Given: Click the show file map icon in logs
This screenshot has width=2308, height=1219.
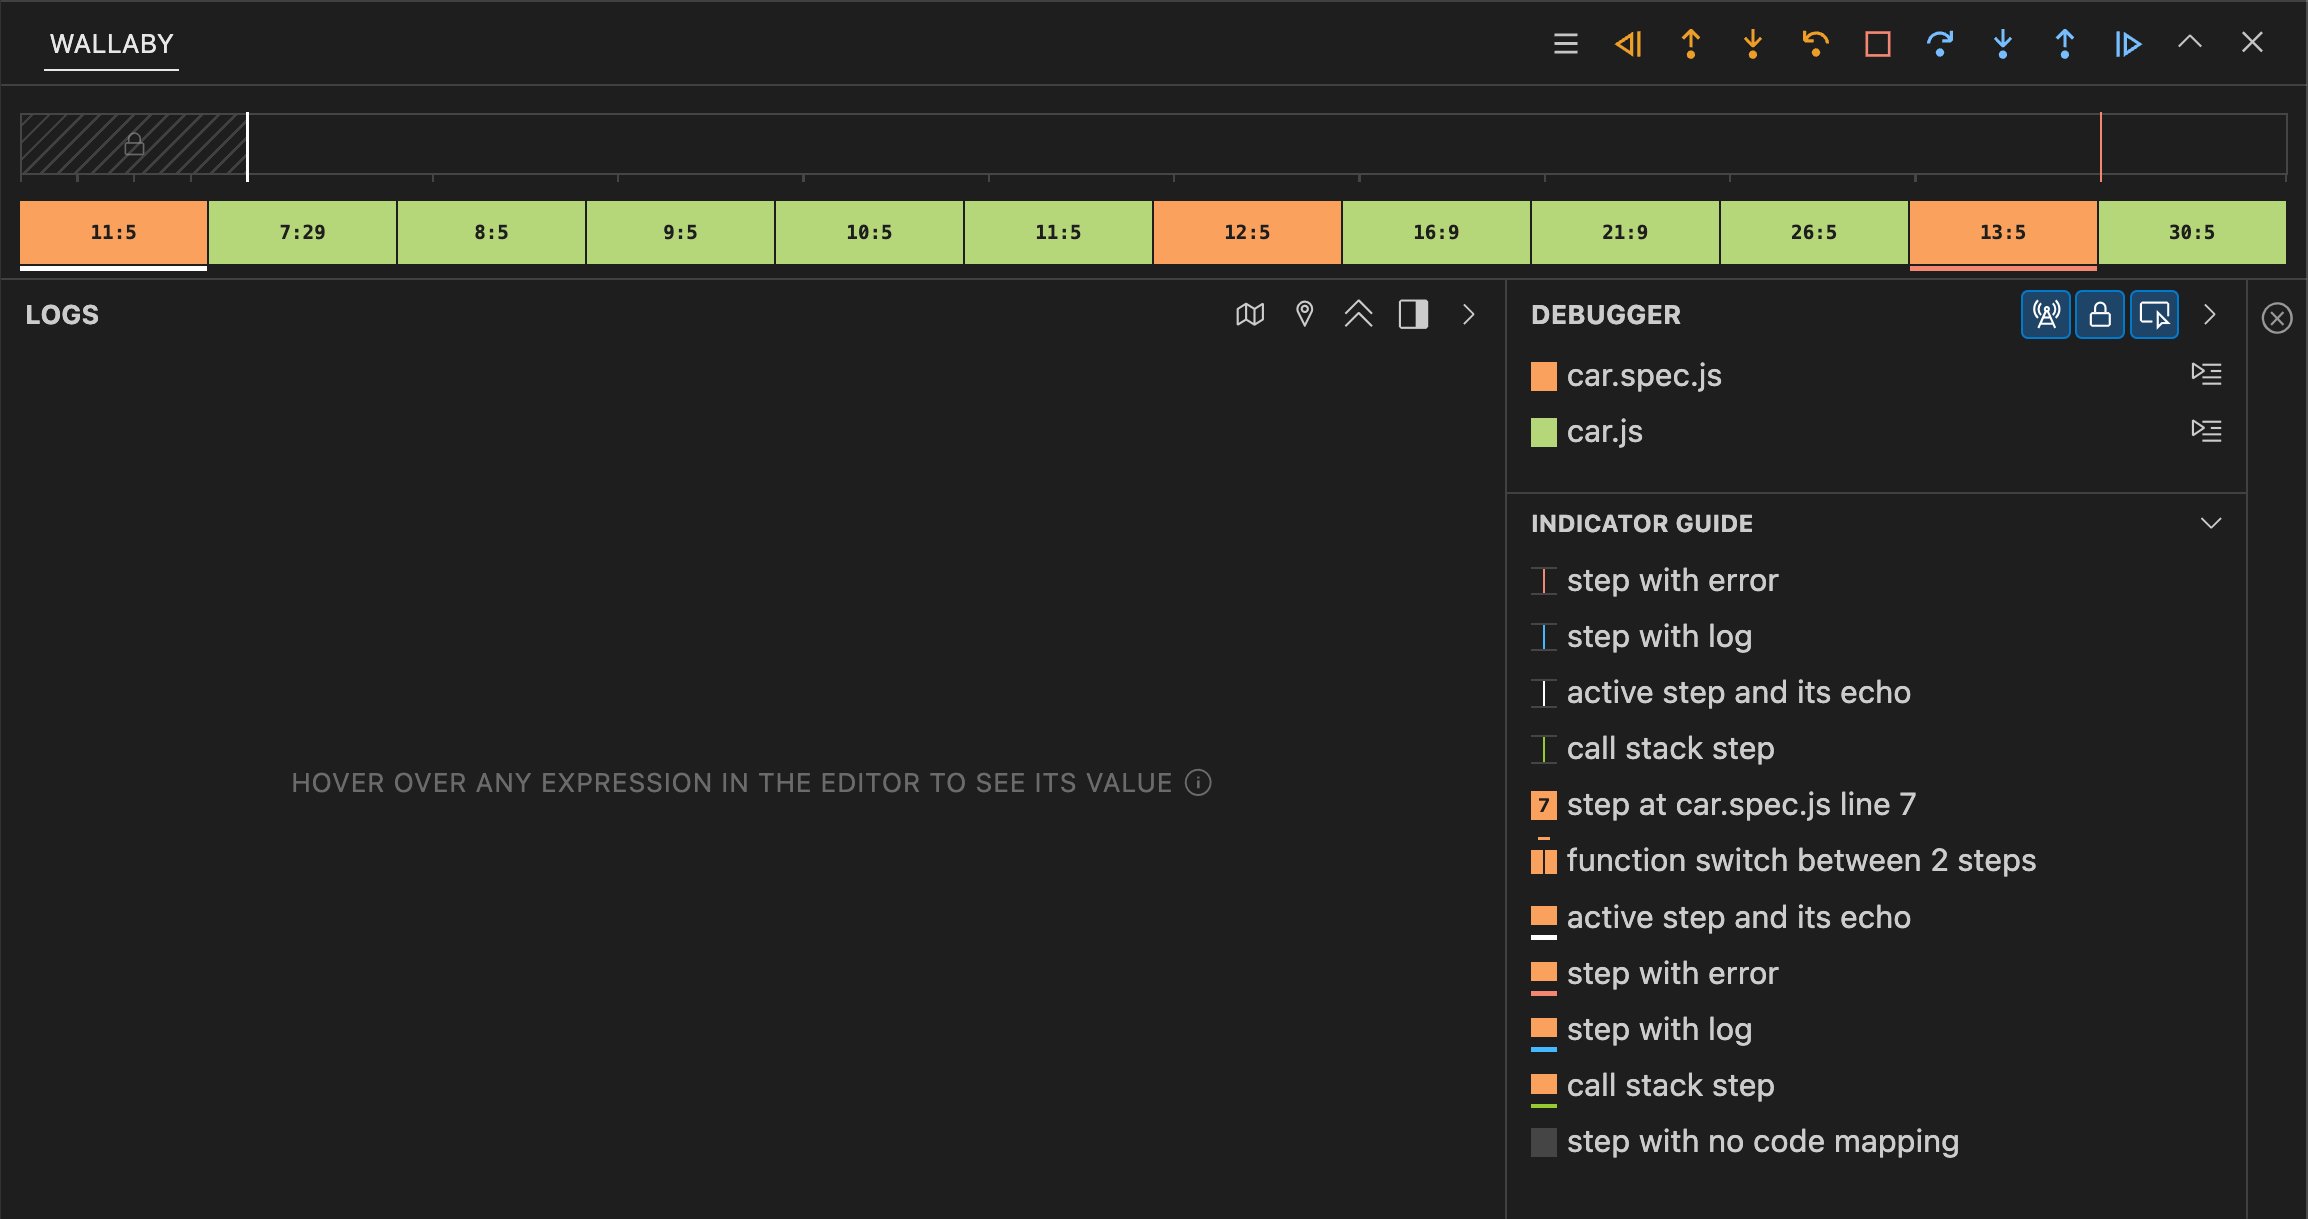Looking at the screenshot, I should [1250, 314].
